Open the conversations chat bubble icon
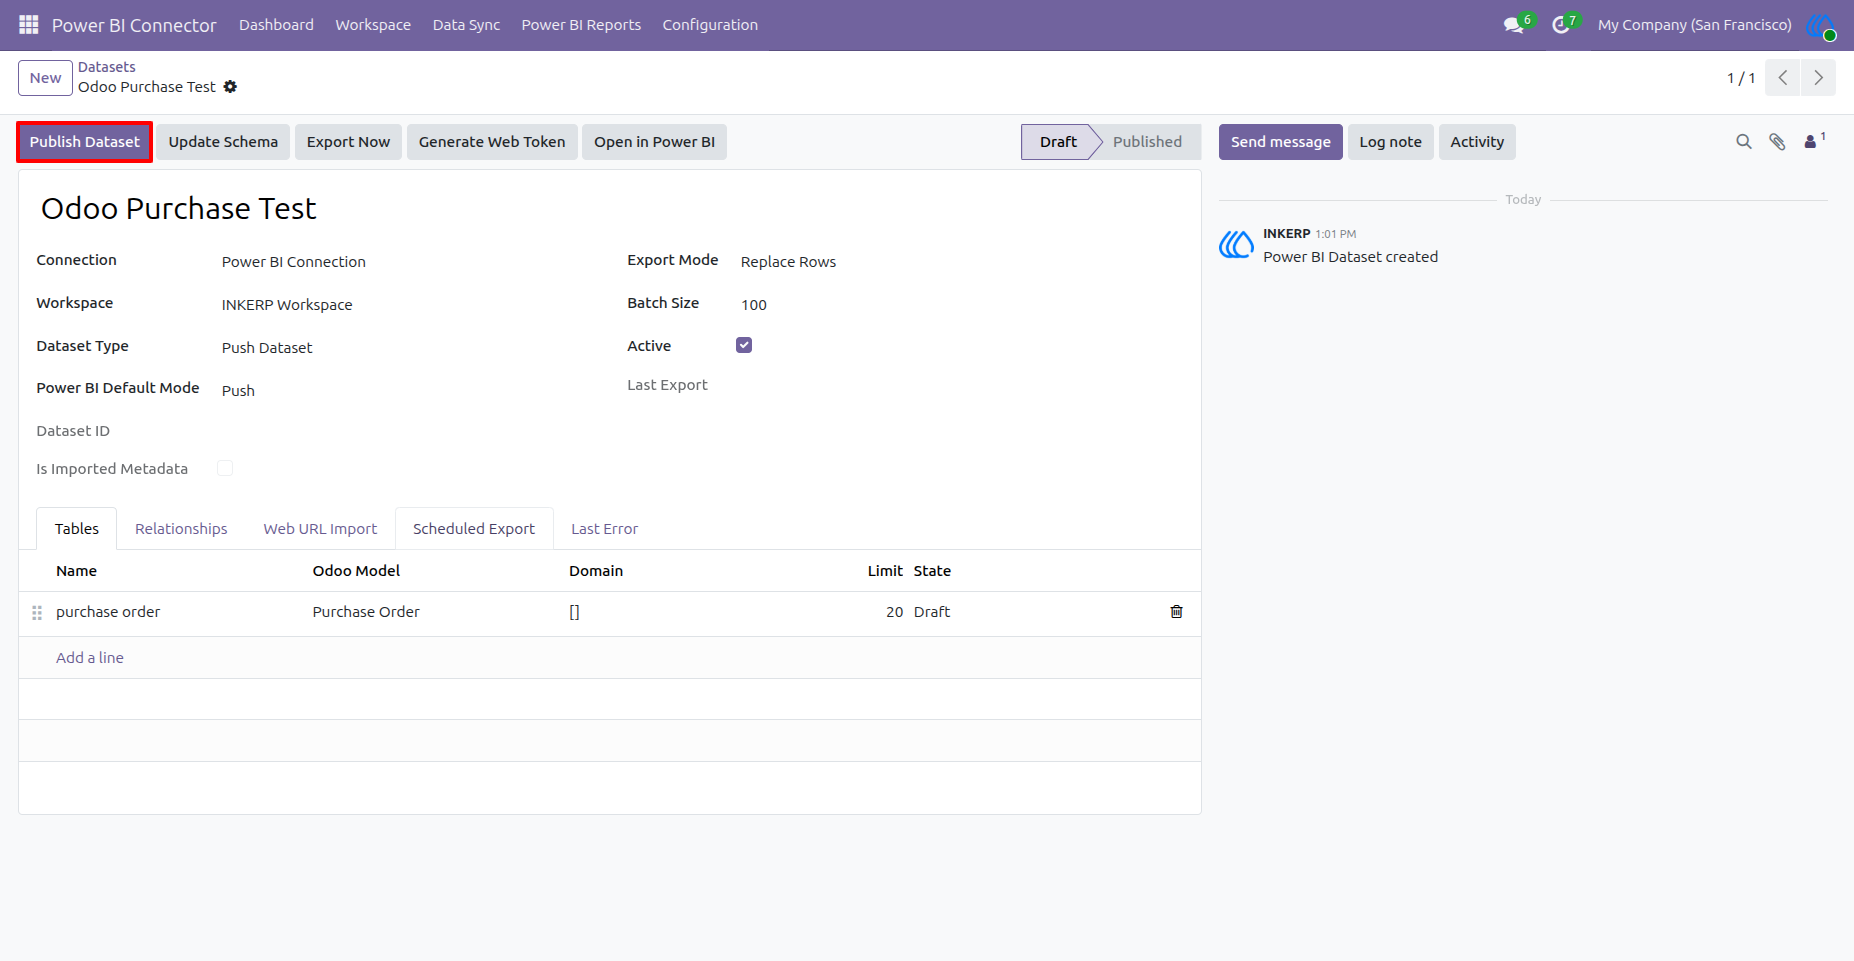This screenshot has height=961, width=1854. pyautogui.click(x=1514, y=25)
